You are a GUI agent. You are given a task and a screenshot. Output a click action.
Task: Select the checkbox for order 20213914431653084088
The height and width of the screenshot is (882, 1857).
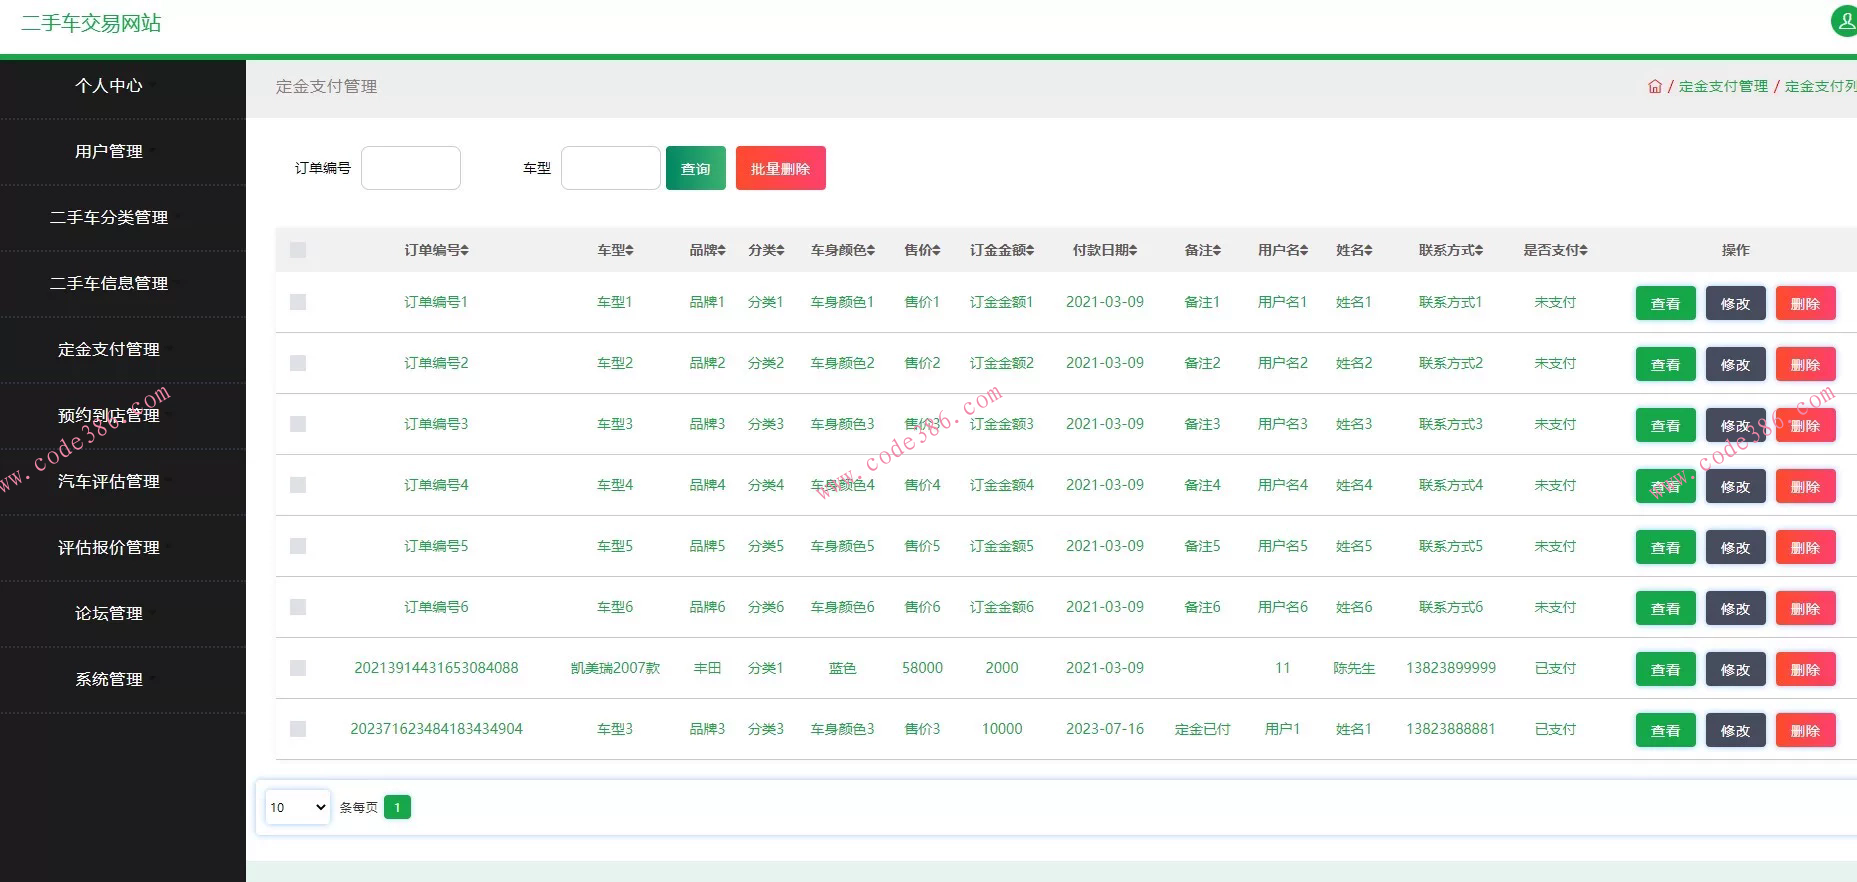(x=298, y=668)
